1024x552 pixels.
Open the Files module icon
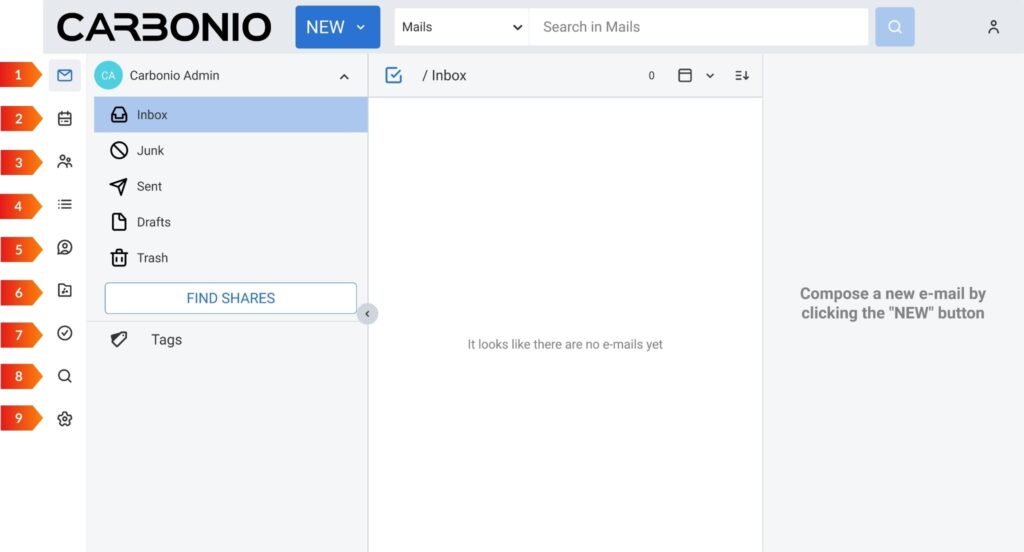tap(65, 291)
